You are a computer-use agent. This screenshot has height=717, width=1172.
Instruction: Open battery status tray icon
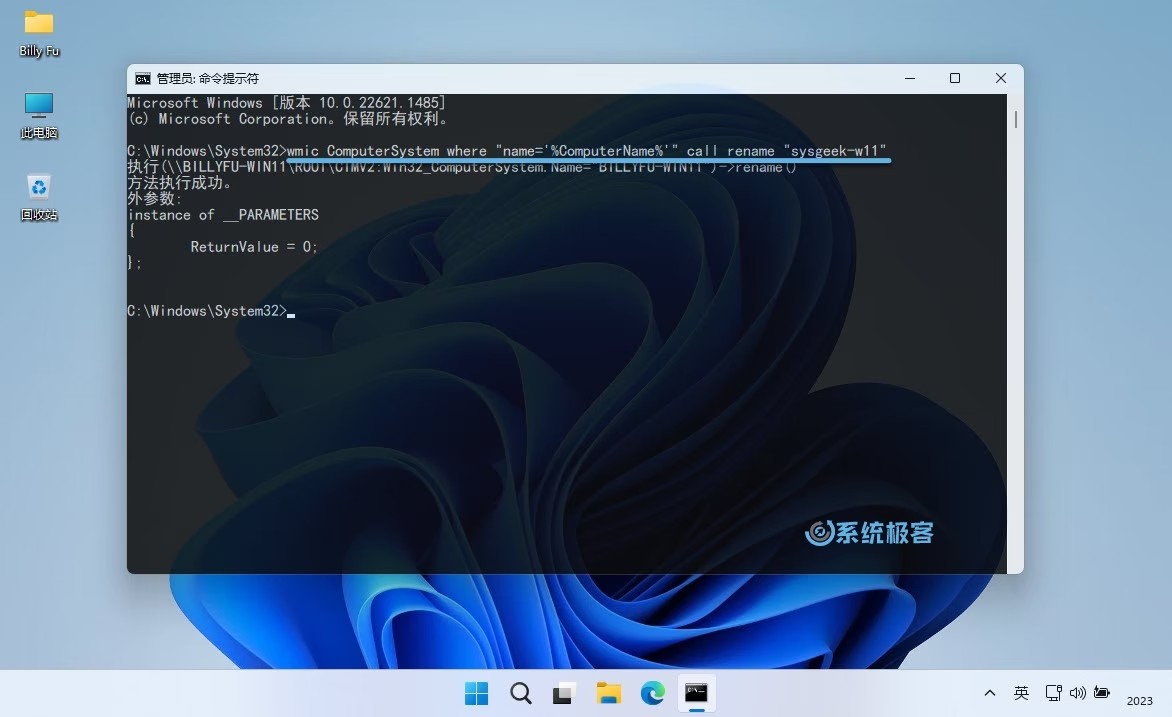[x=1102, y=693]
